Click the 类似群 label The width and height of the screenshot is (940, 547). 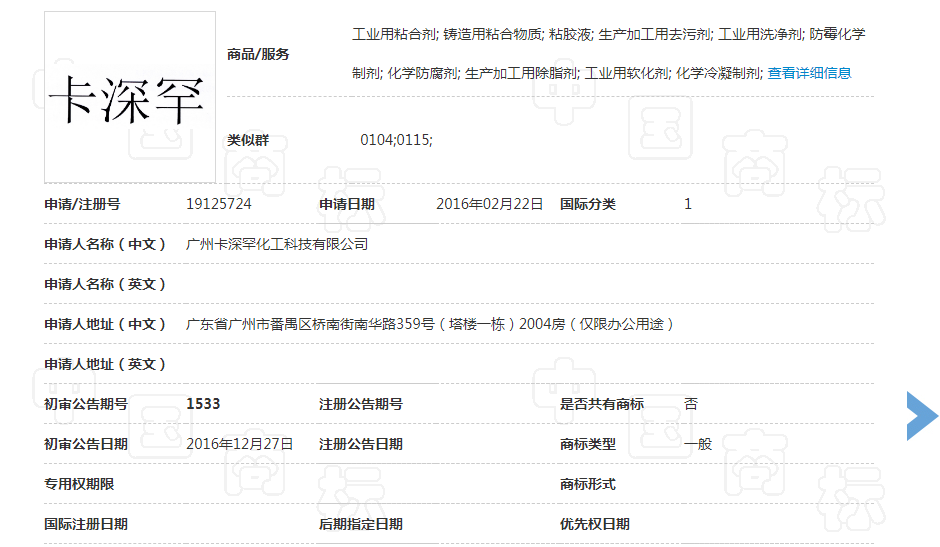click(x=248, y=140)
